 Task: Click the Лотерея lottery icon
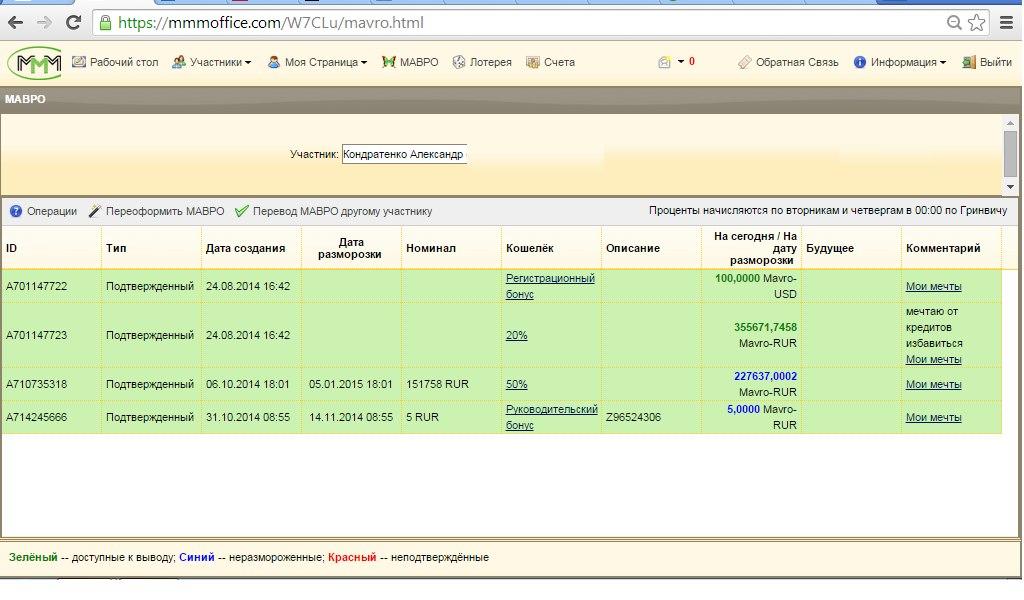tap(459, 62)
